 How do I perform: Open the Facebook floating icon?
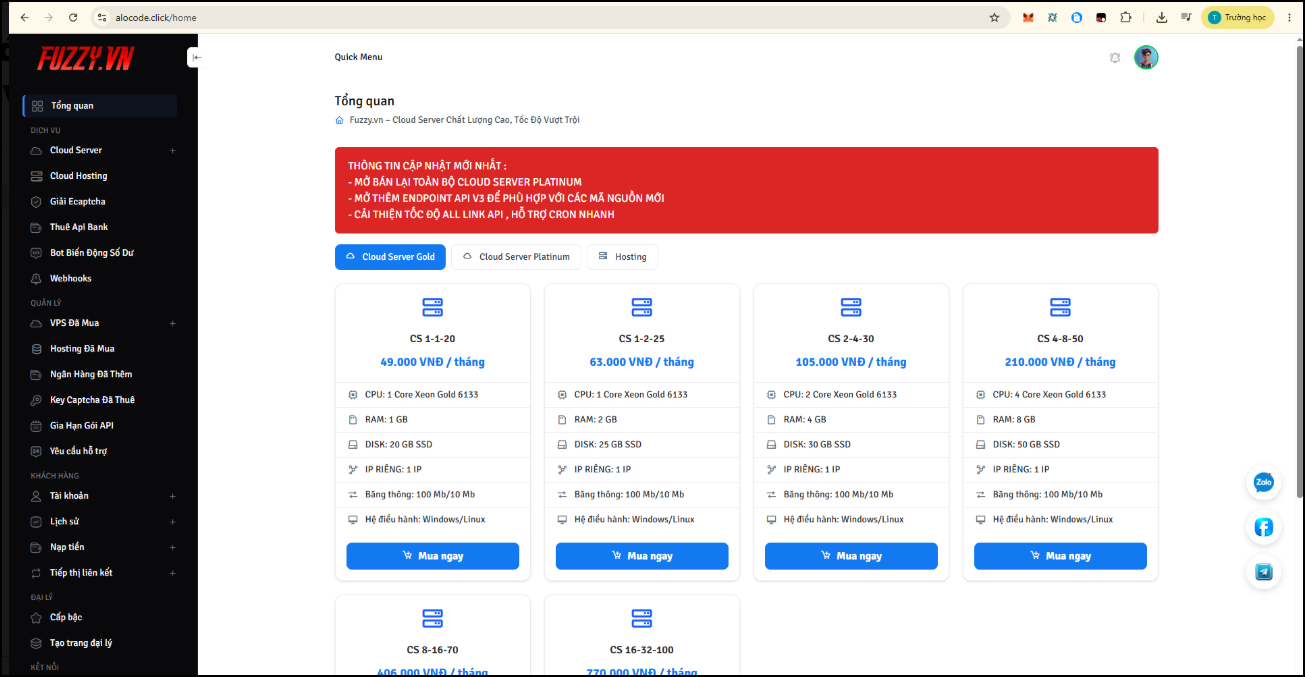[1264, 527]
